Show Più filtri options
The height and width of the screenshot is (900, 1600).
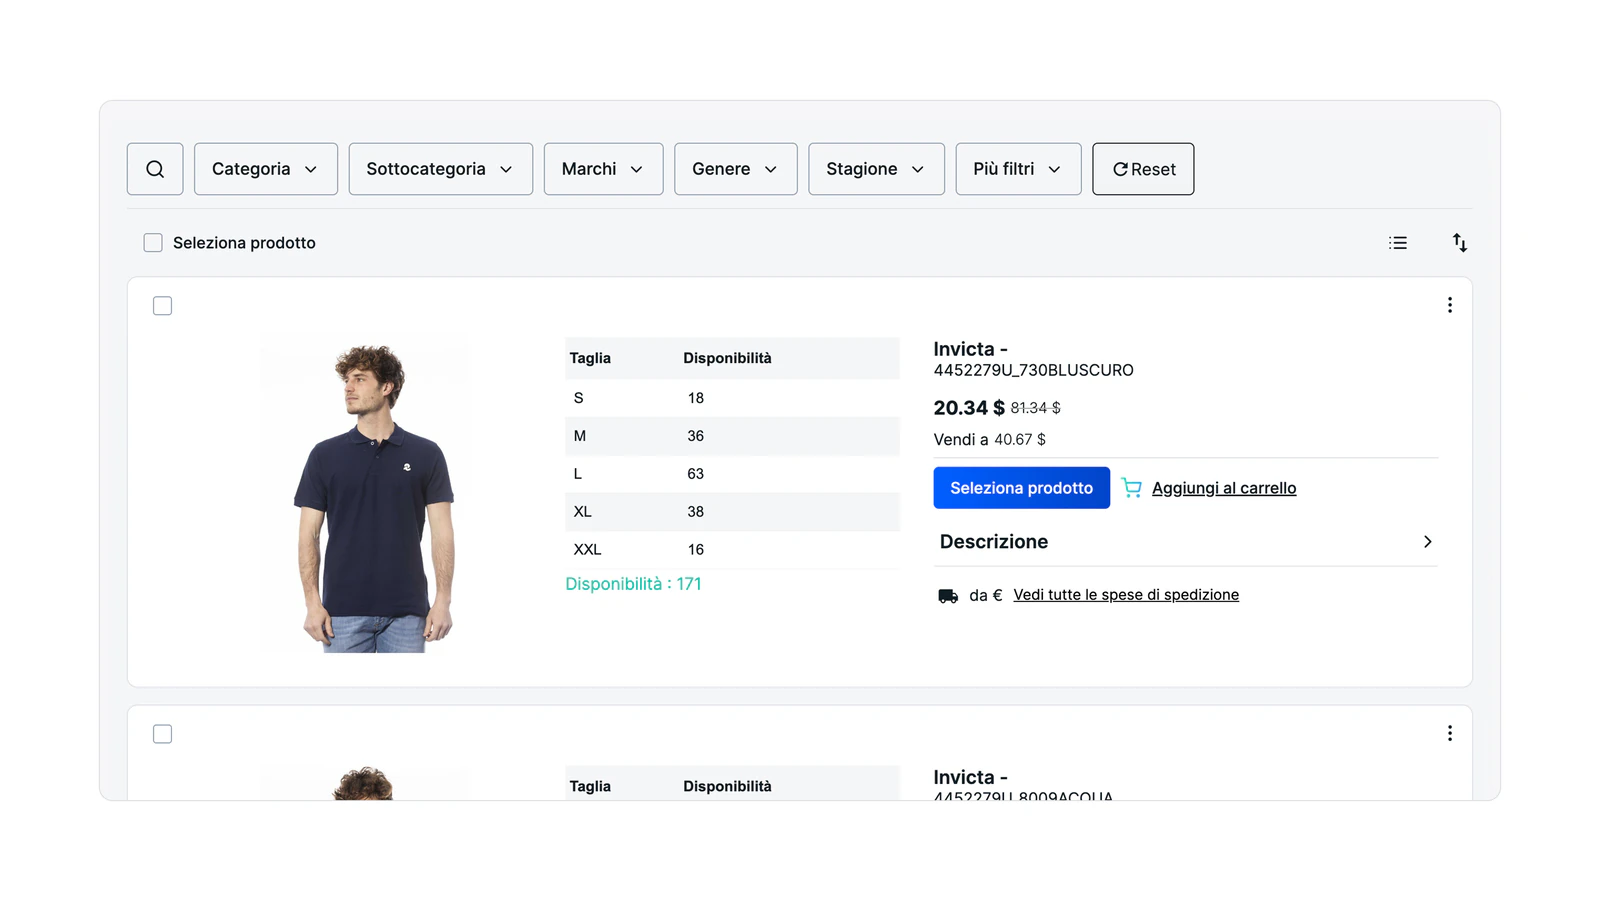pyautogui.click(x=1019, y=169)
